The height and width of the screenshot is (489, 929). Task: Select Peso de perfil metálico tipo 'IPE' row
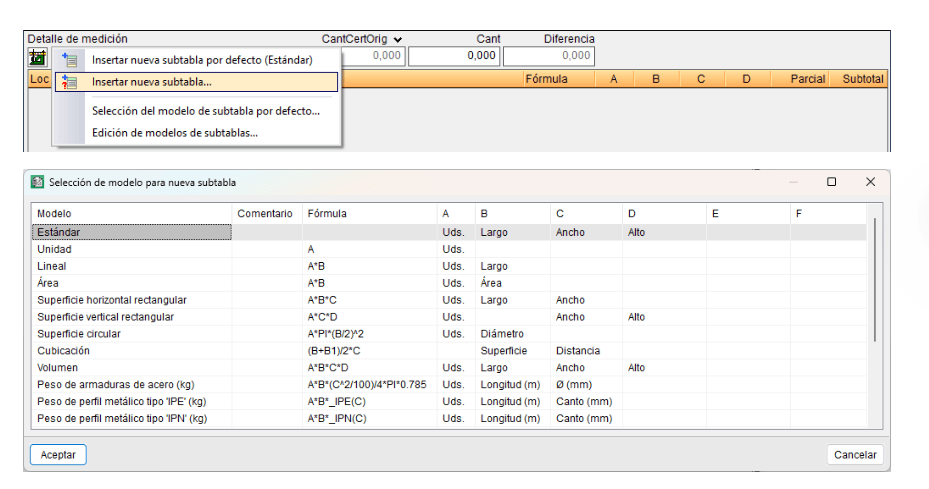click(449, 401)
